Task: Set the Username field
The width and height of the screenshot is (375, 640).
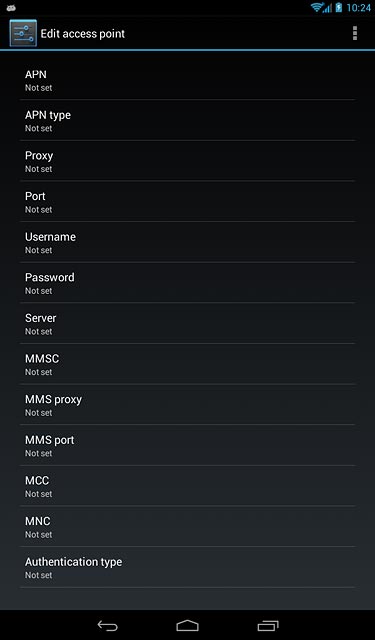Action: (x=187, y=242)
